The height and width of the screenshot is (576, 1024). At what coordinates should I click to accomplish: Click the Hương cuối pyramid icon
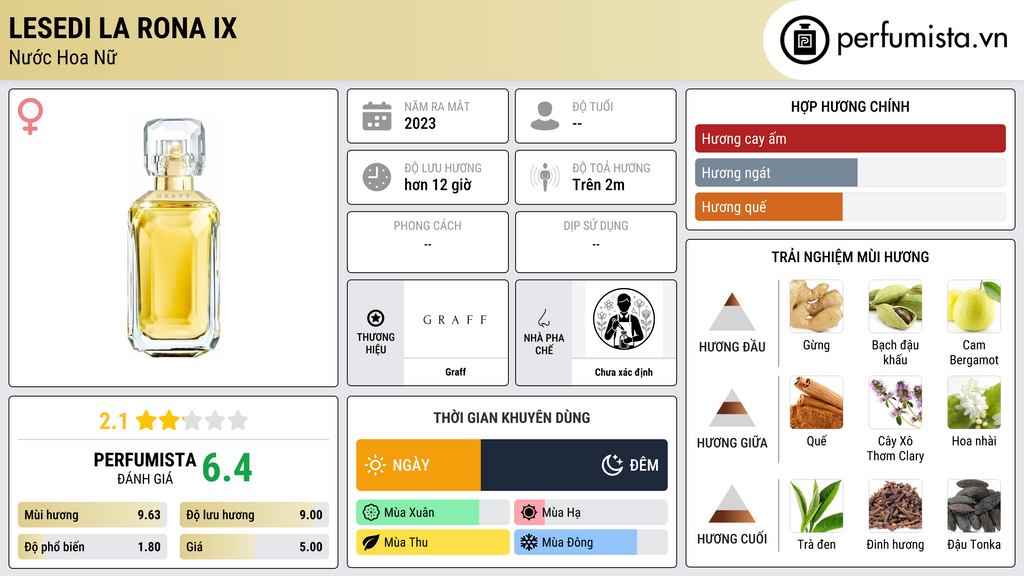732,504
